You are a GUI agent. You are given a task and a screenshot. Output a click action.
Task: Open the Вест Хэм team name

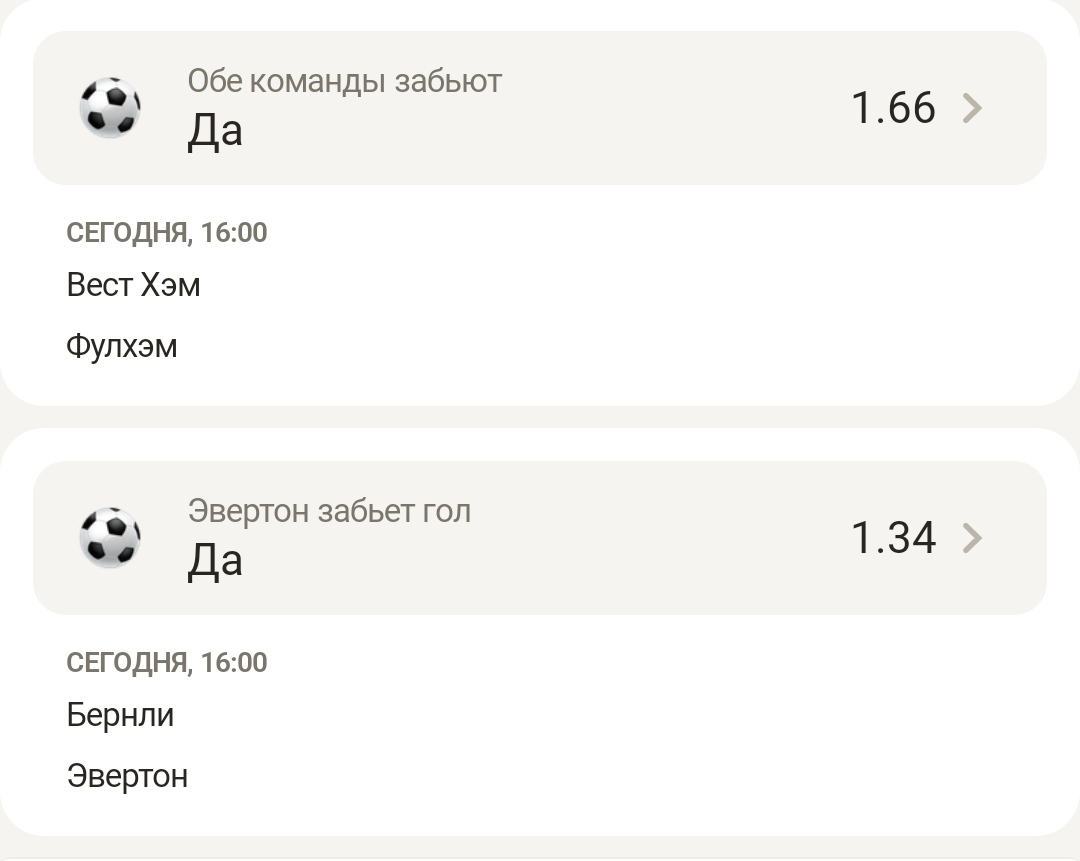(133, 285)
